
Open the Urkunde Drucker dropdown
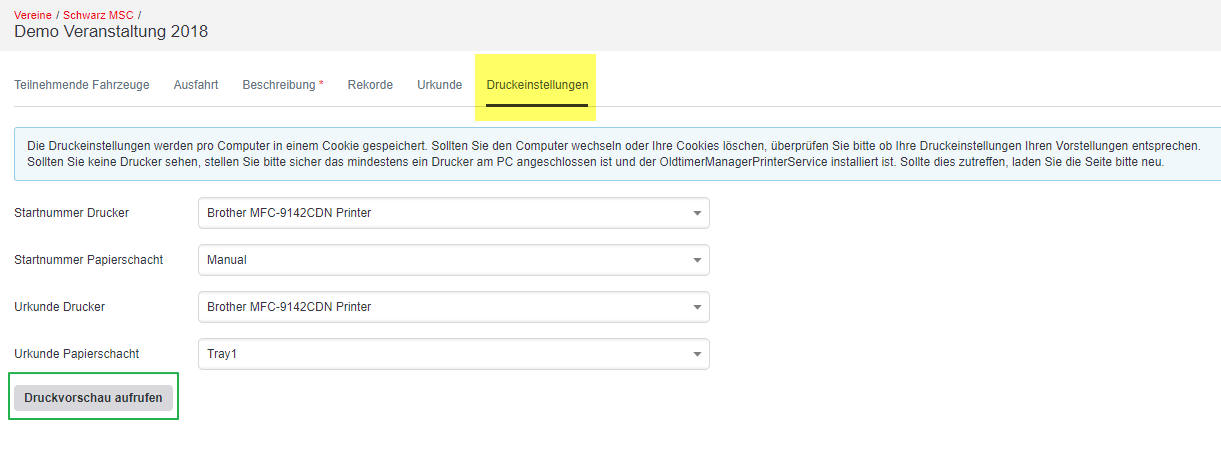click(454, 307)
